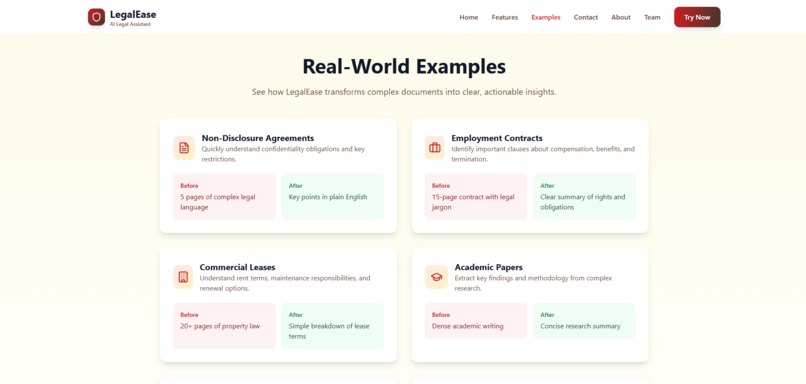Click the Try Now button
The image size is (806, 384).
(x=697, y=17)
